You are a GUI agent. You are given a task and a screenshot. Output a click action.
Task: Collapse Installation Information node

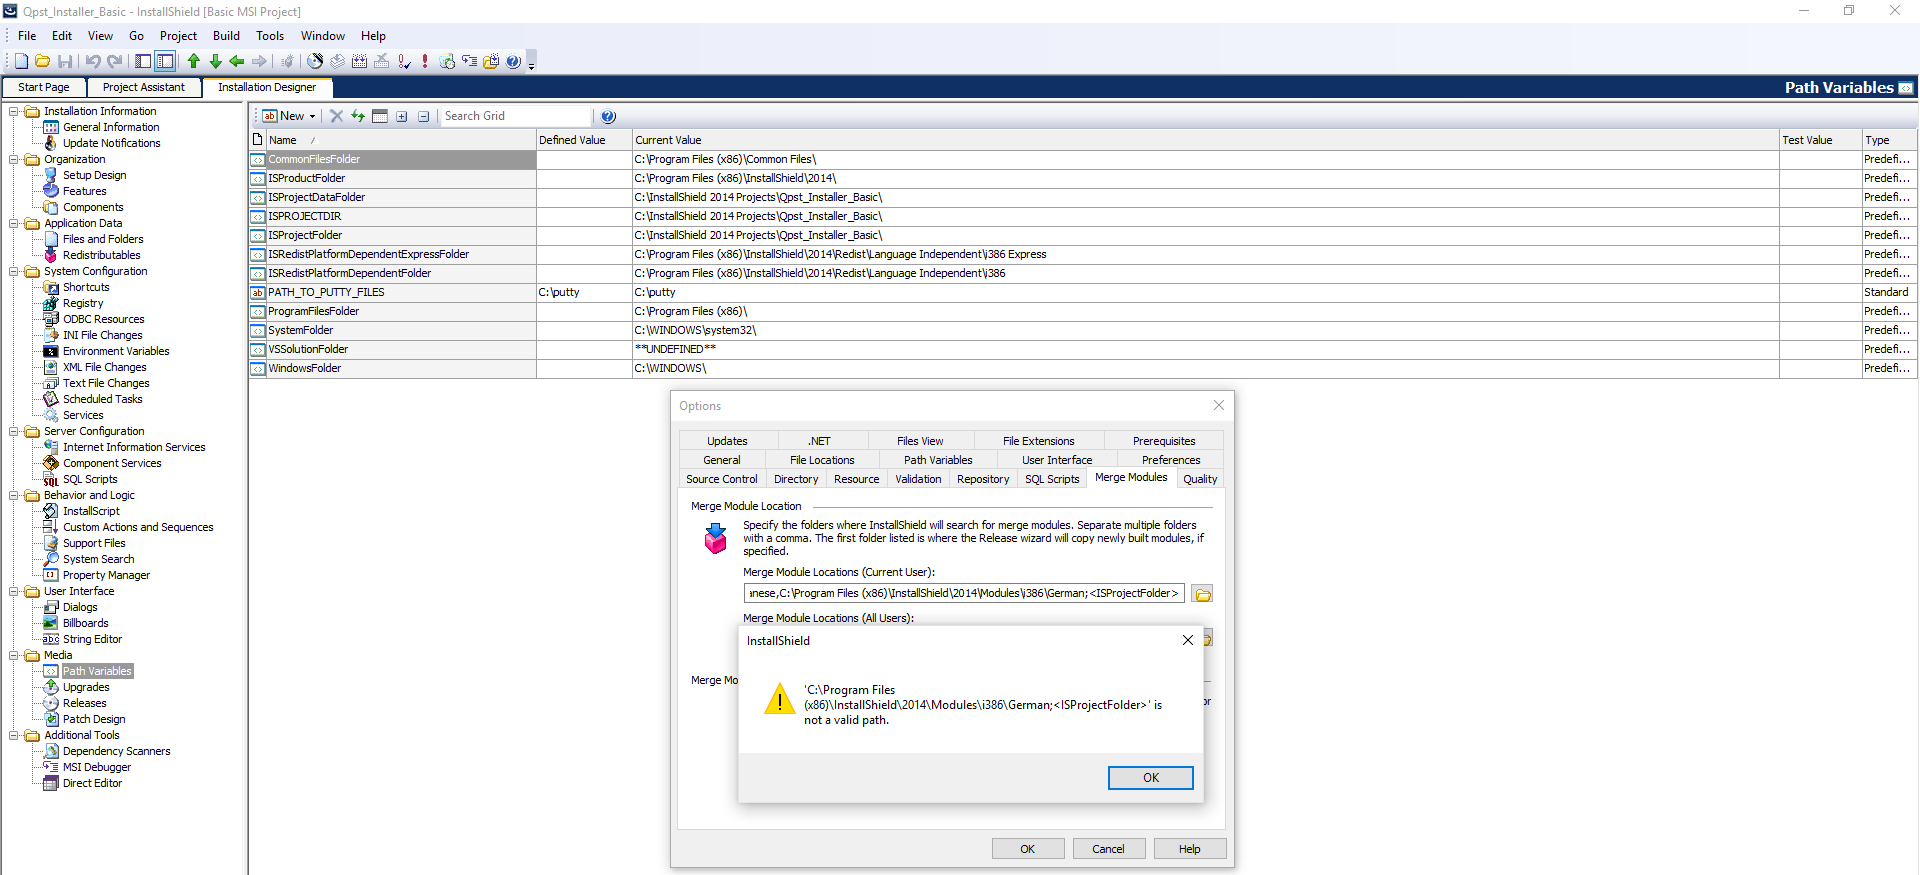(14, 111)
